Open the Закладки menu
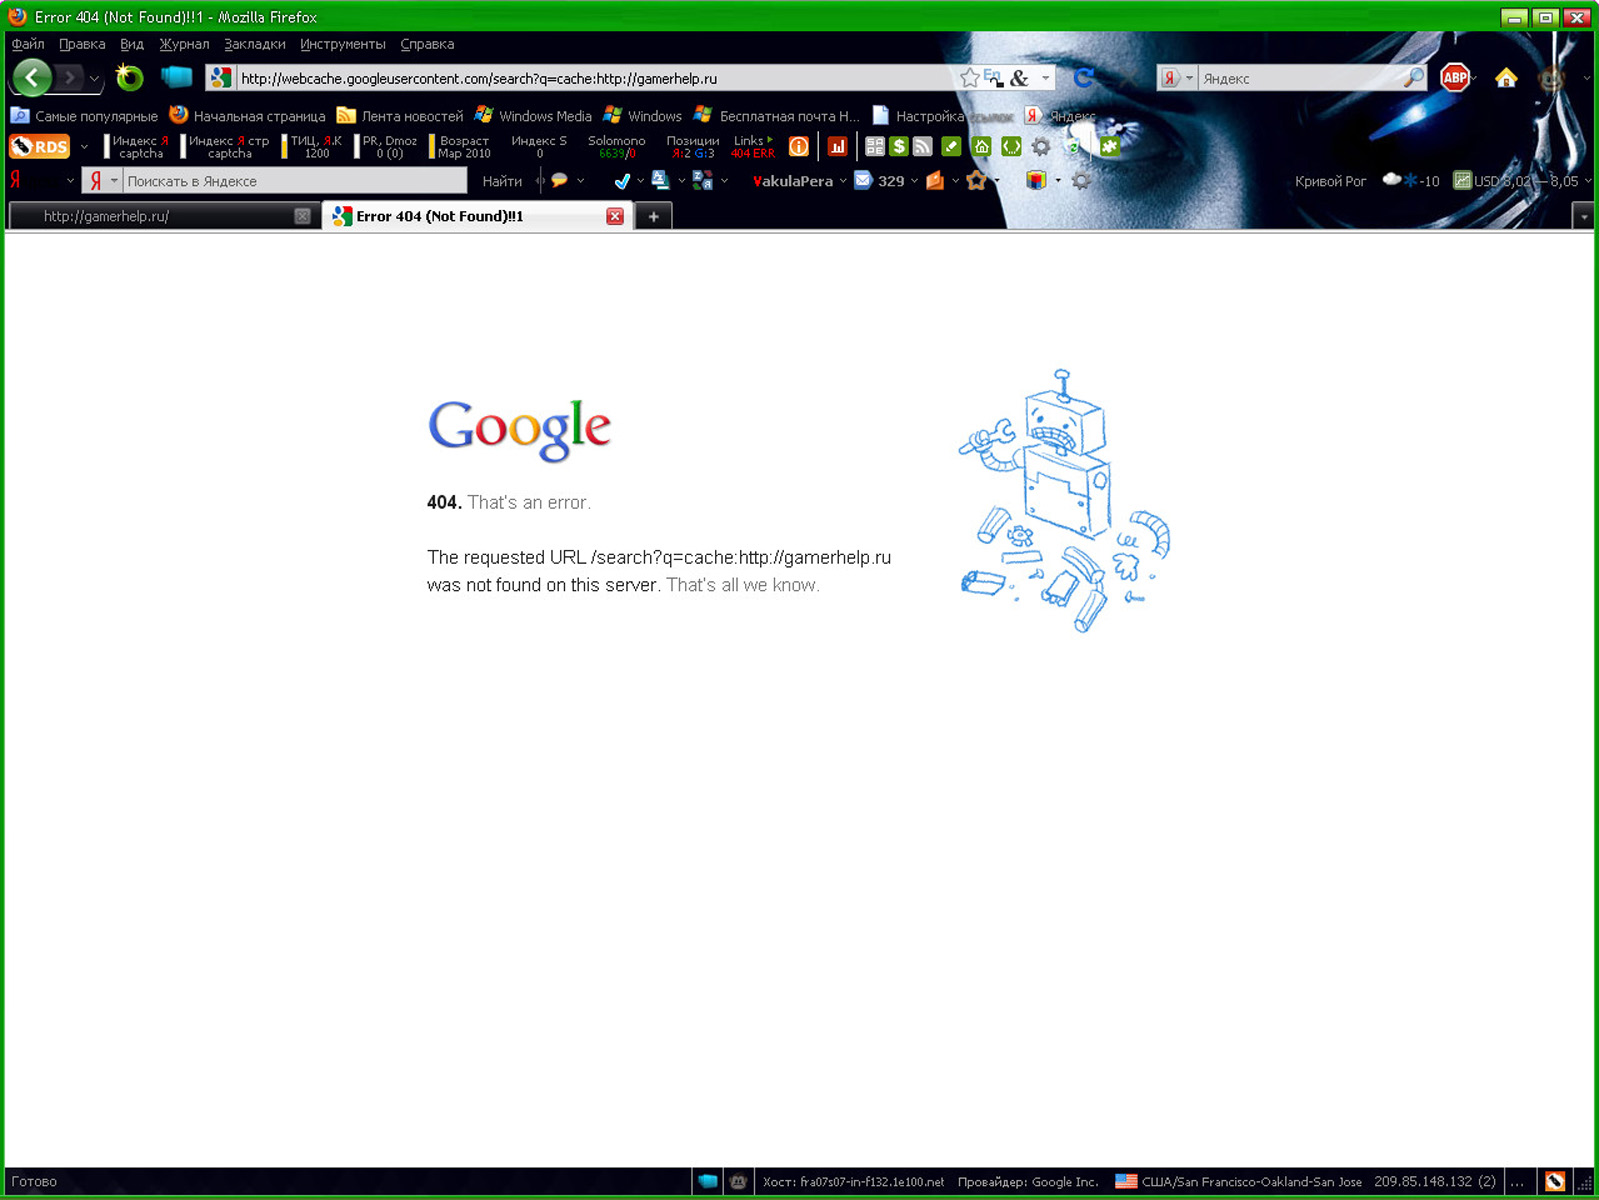 click(255, 44)
